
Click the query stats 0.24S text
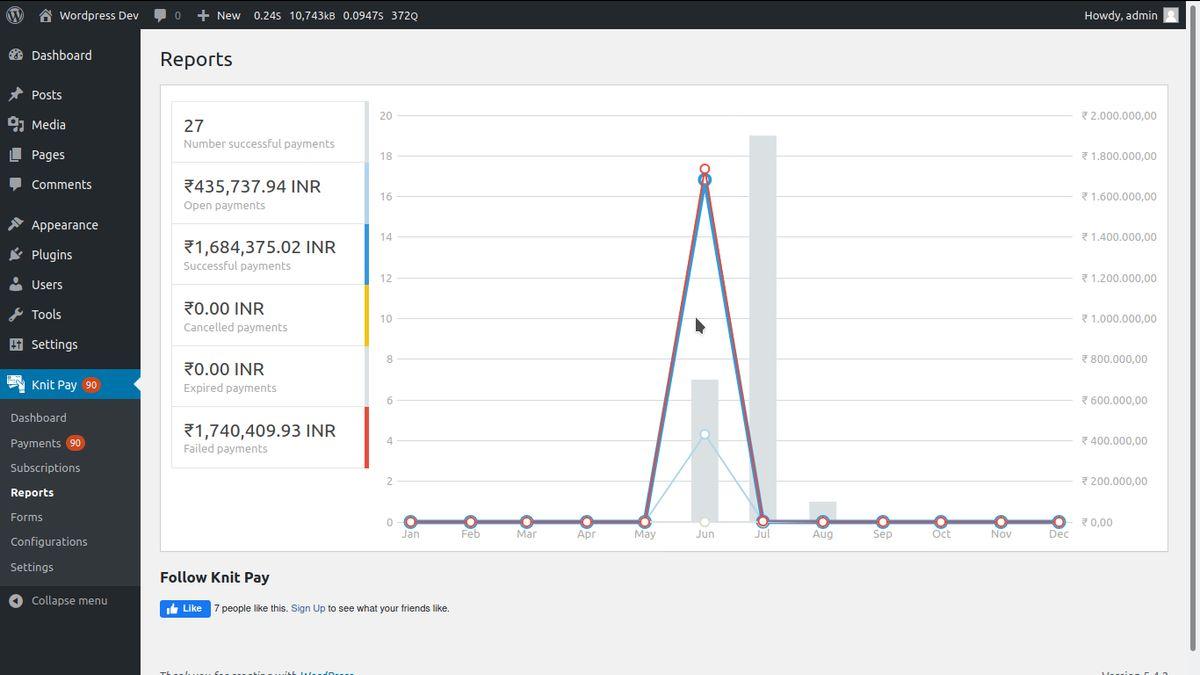point(266,16)
